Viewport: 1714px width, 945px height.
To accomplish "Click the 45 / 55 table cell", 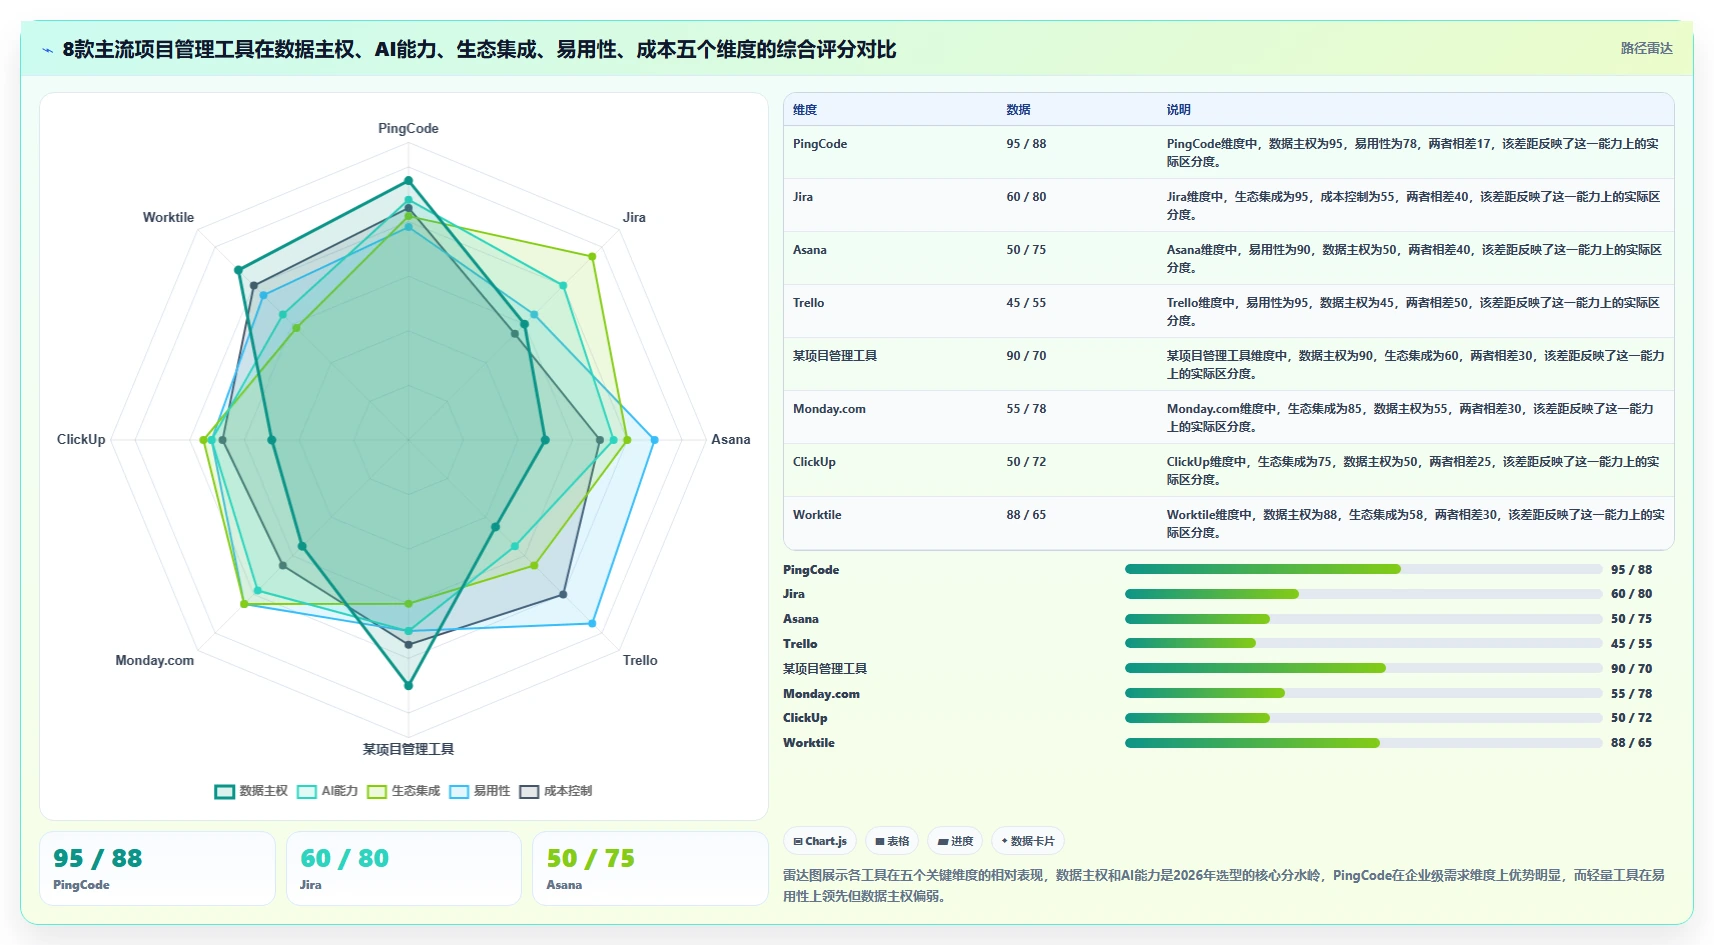I will (1026, 303).
